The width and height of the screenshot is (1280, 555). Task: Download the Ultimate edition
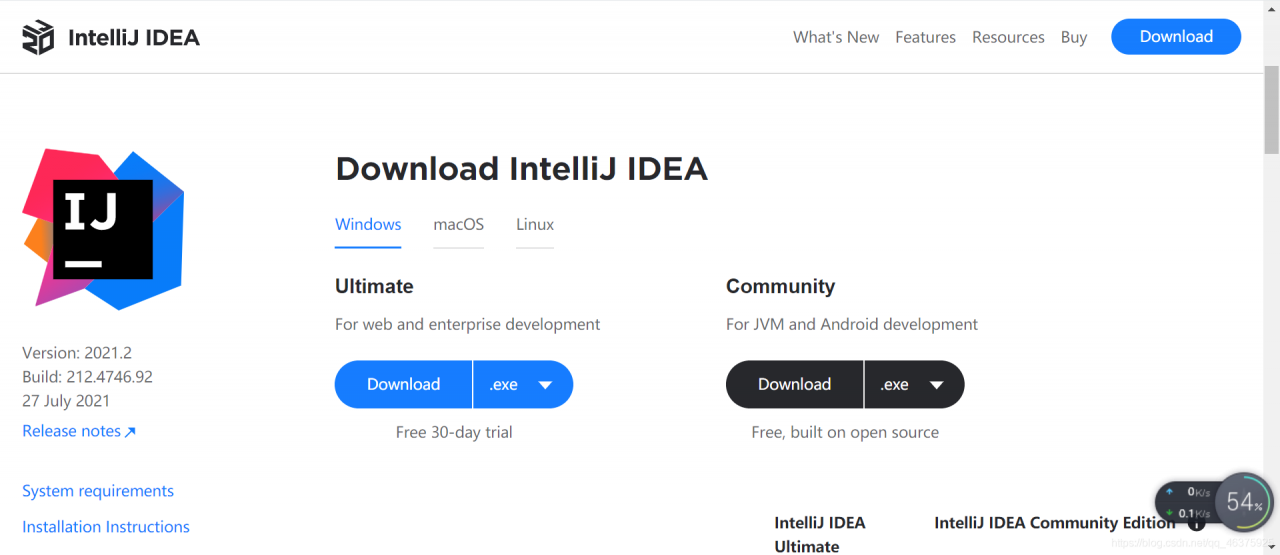403,385
